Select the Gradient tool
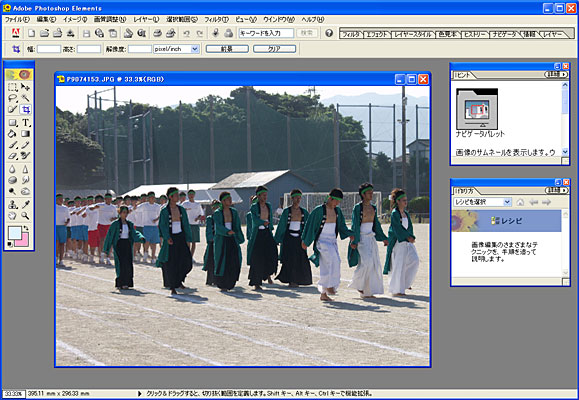 point(25,134)
